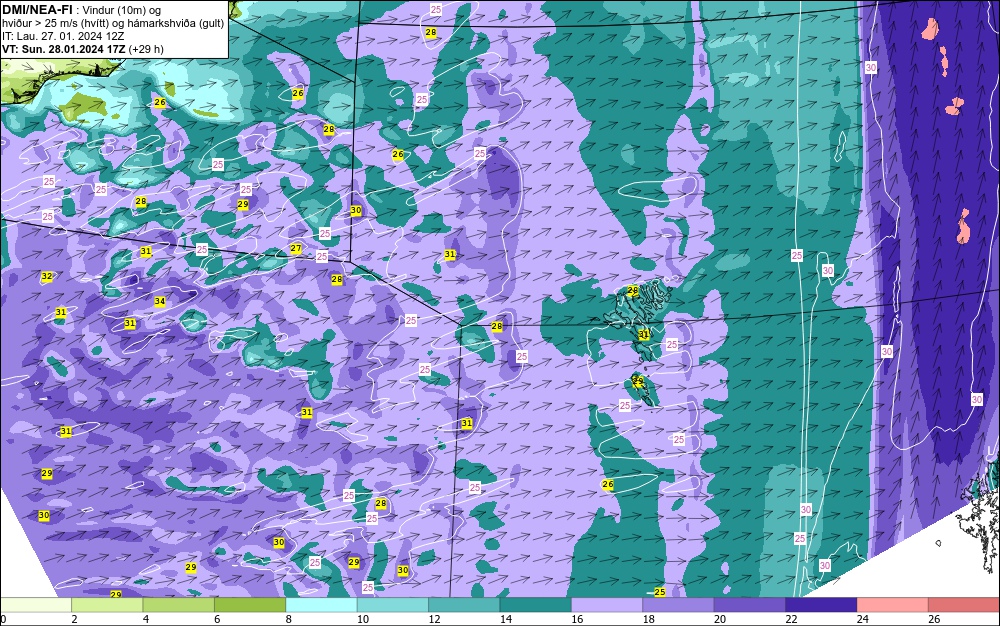This screenshot has height=626, width=1000.
Task: Click the yellow 34 max gust label
Action: [159, 302]
